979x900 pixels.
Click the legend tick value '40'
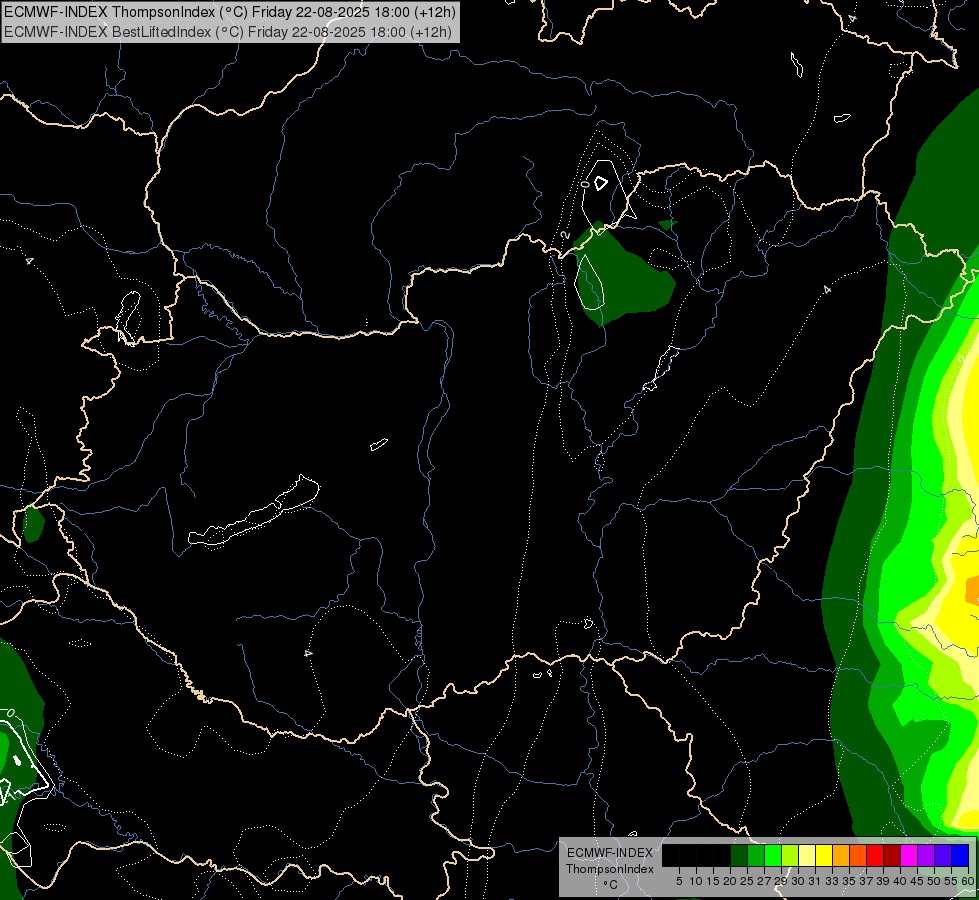(900, 881)
